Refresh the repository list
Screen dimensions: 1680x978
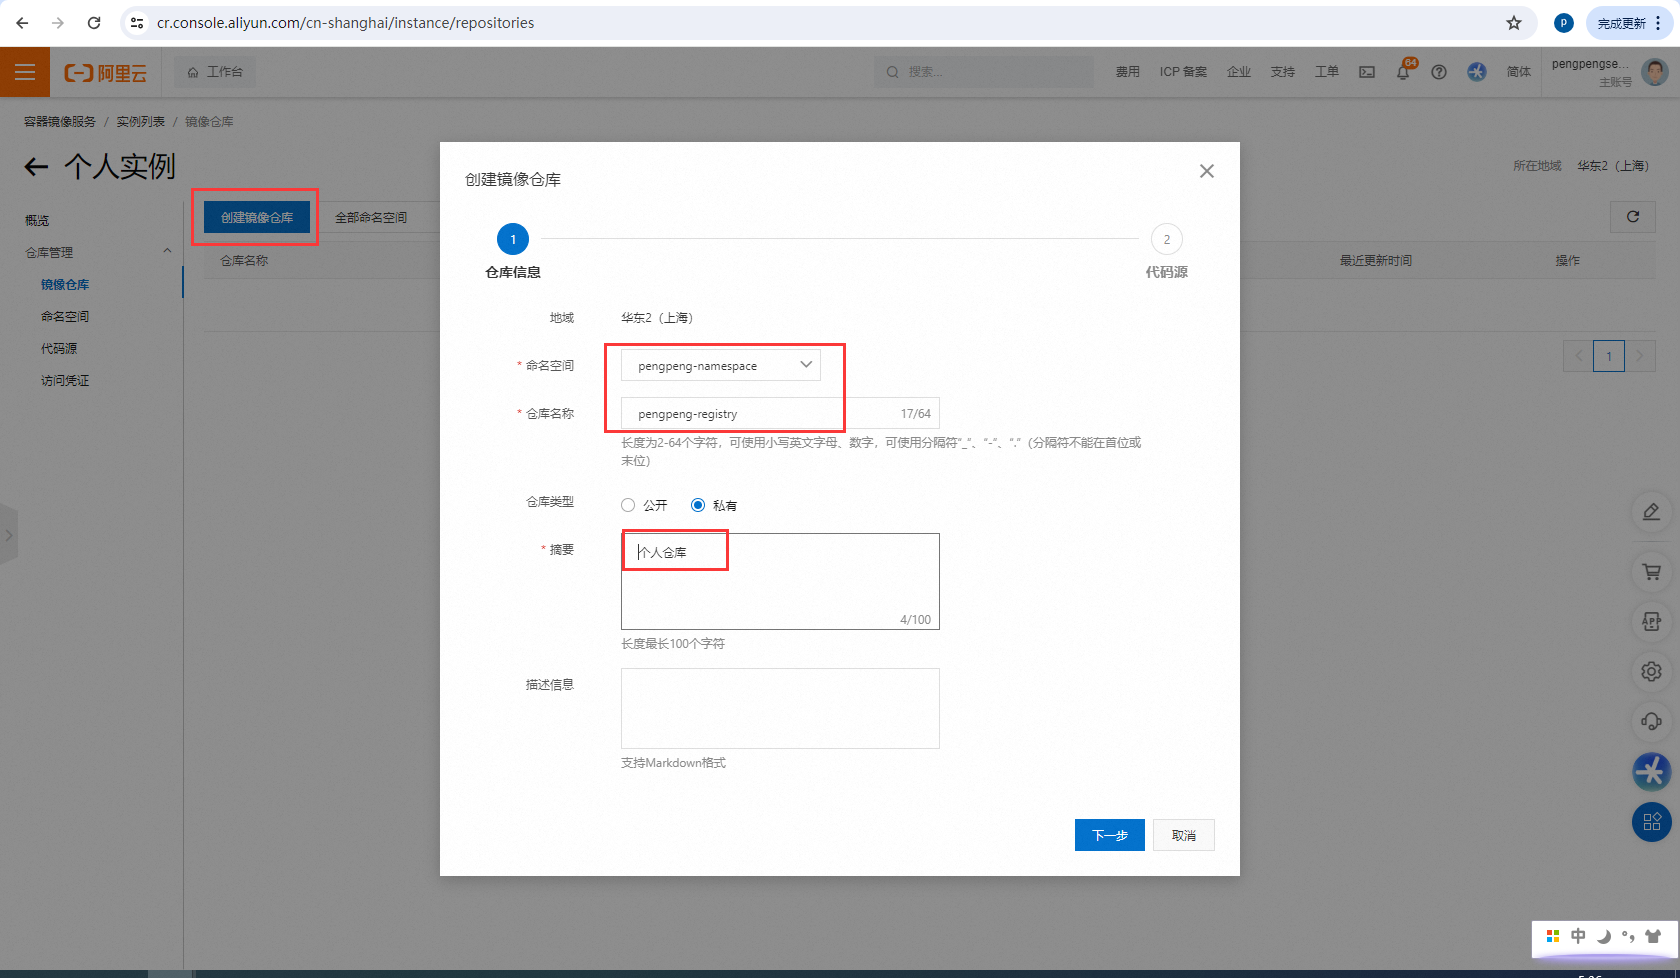pos(1633,217)
